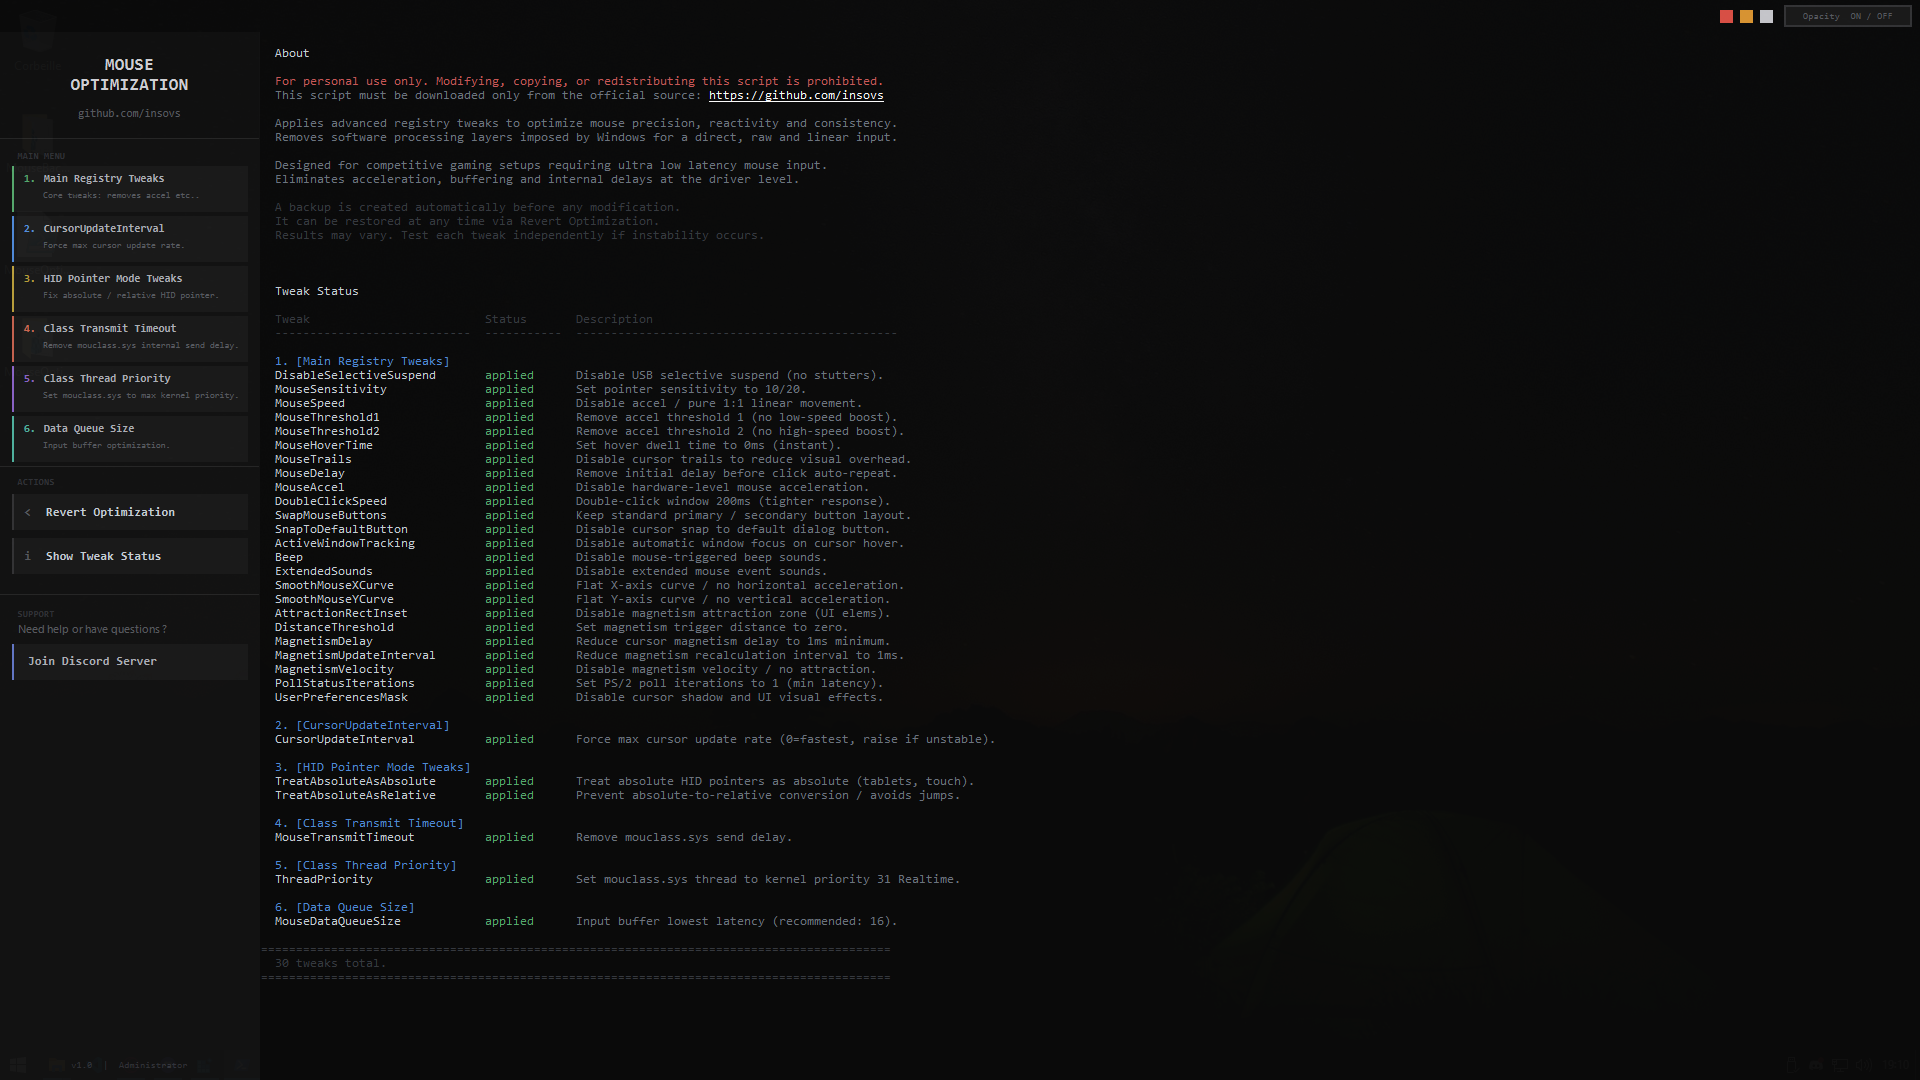
Task: Click the white square in top bar
Action: coord(1766,16)
